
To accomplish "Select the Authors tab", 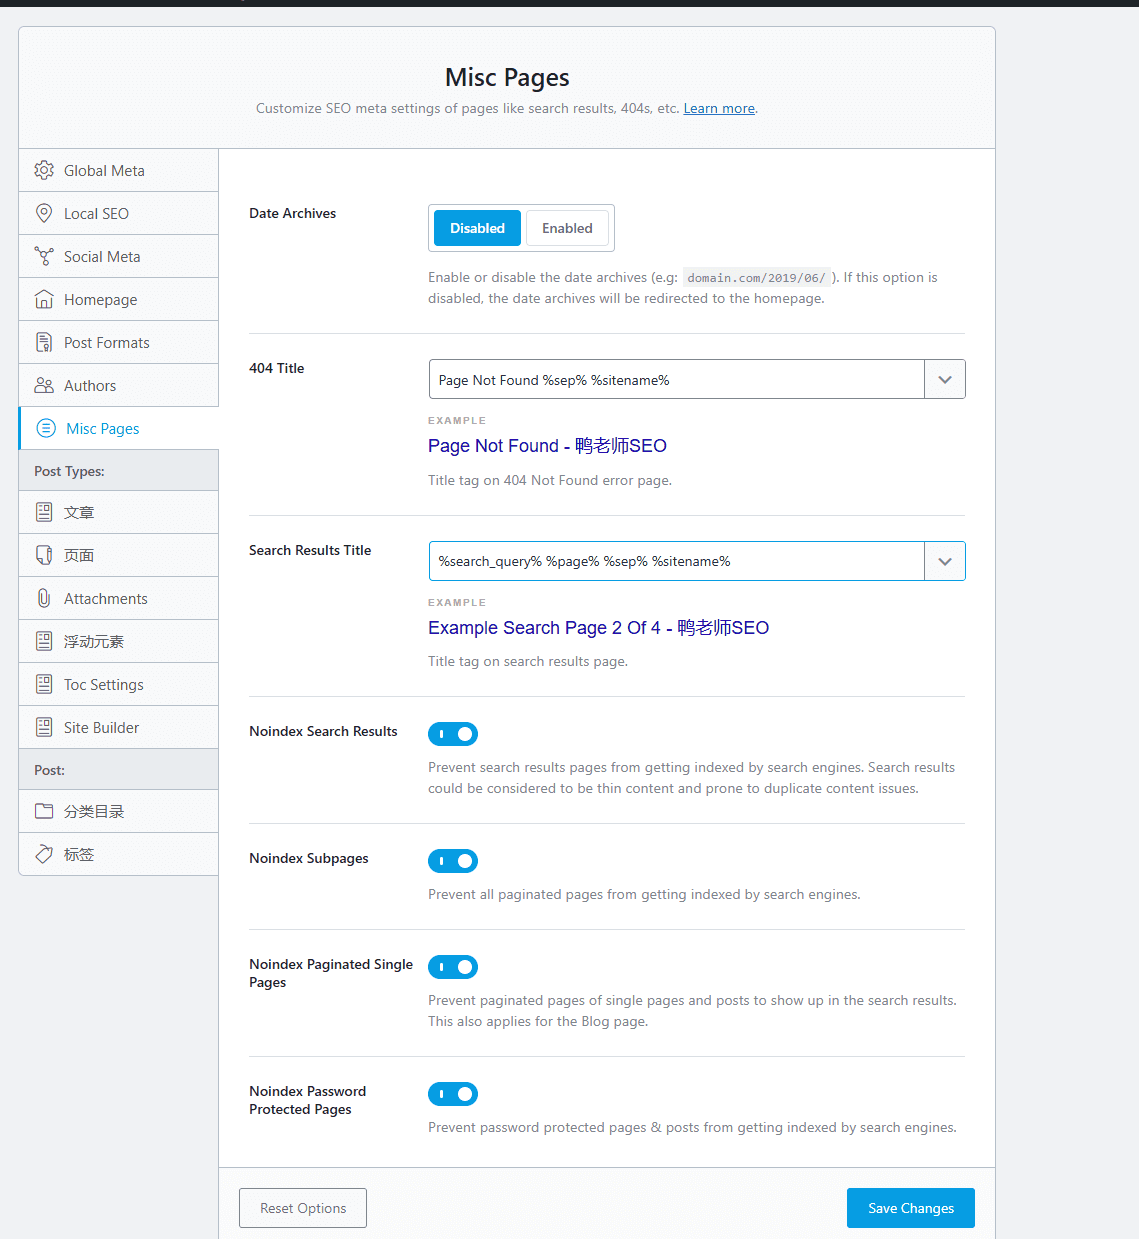I will (119, 385).
